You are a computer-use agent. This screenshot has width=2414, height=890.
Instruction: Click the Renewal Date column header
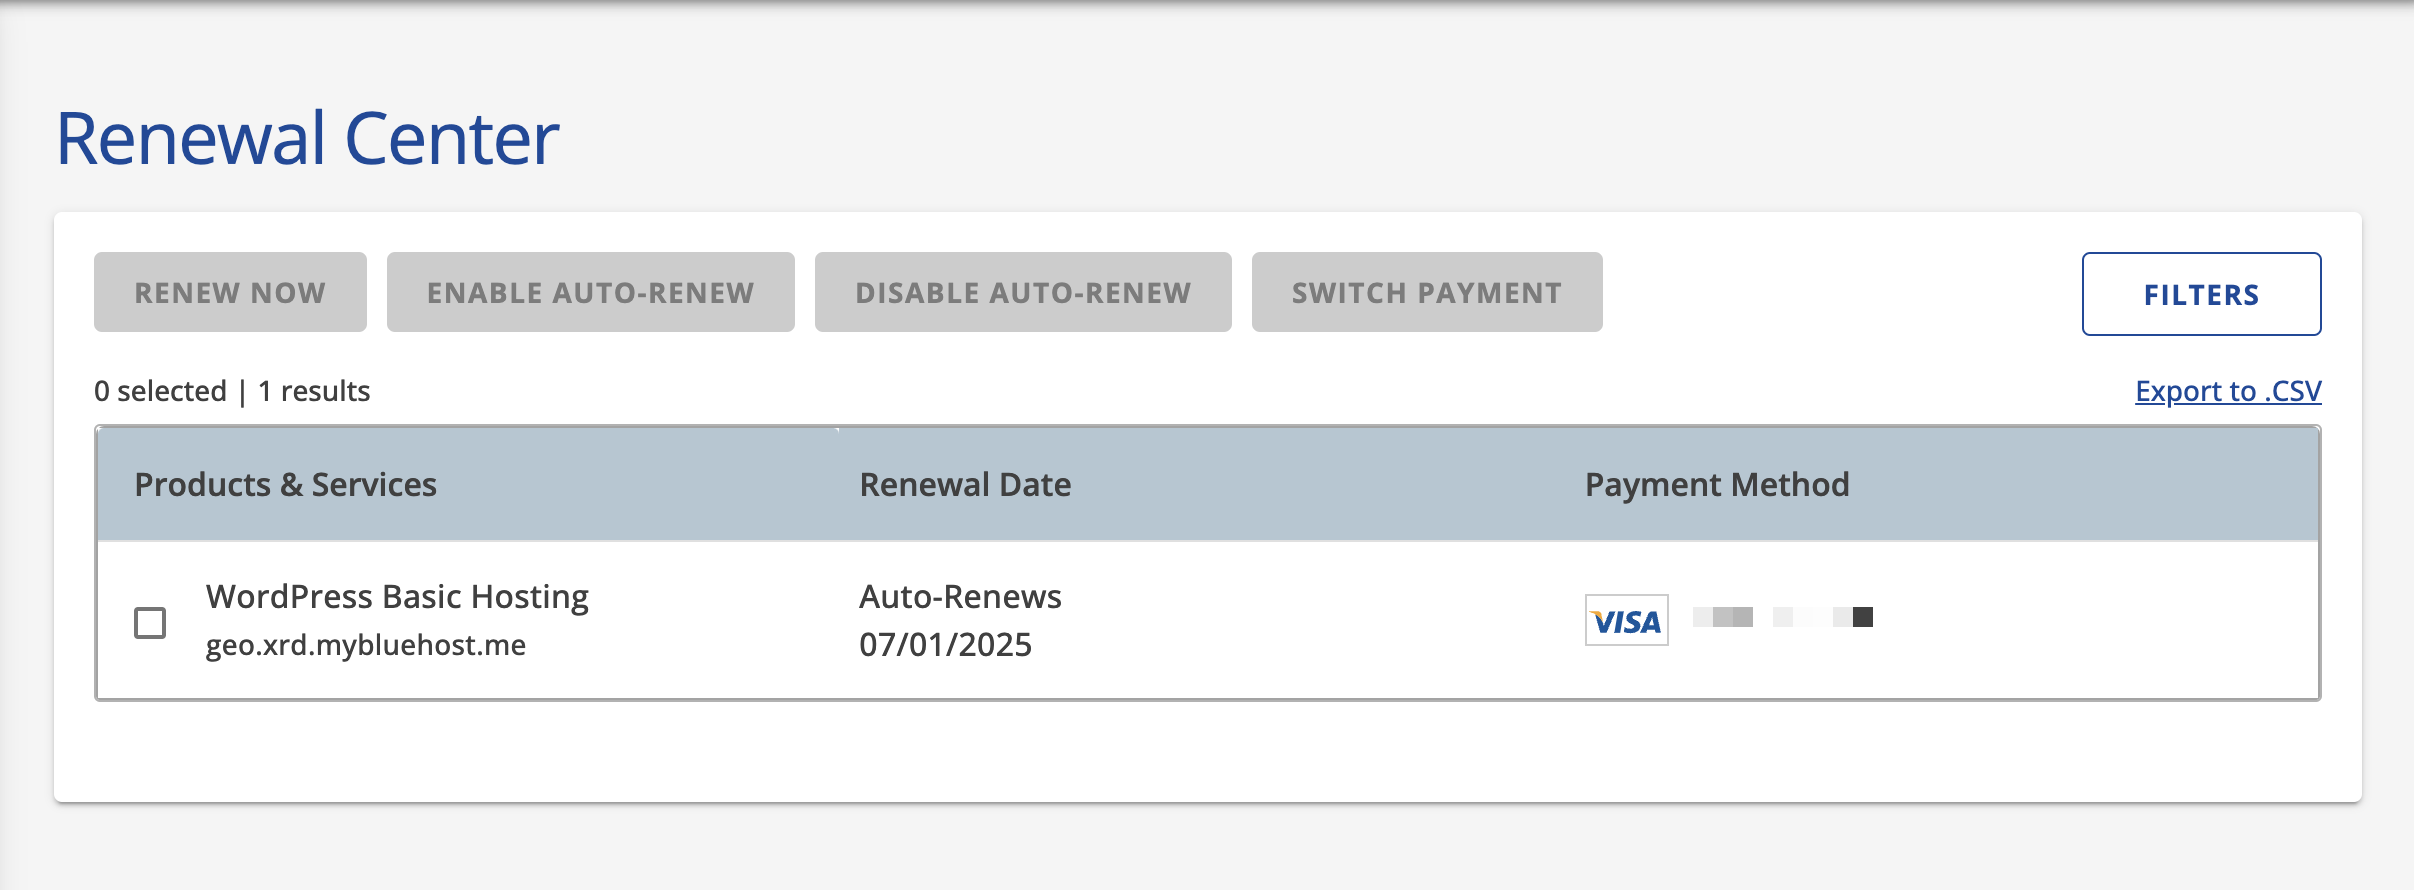(x=965, y=484)
